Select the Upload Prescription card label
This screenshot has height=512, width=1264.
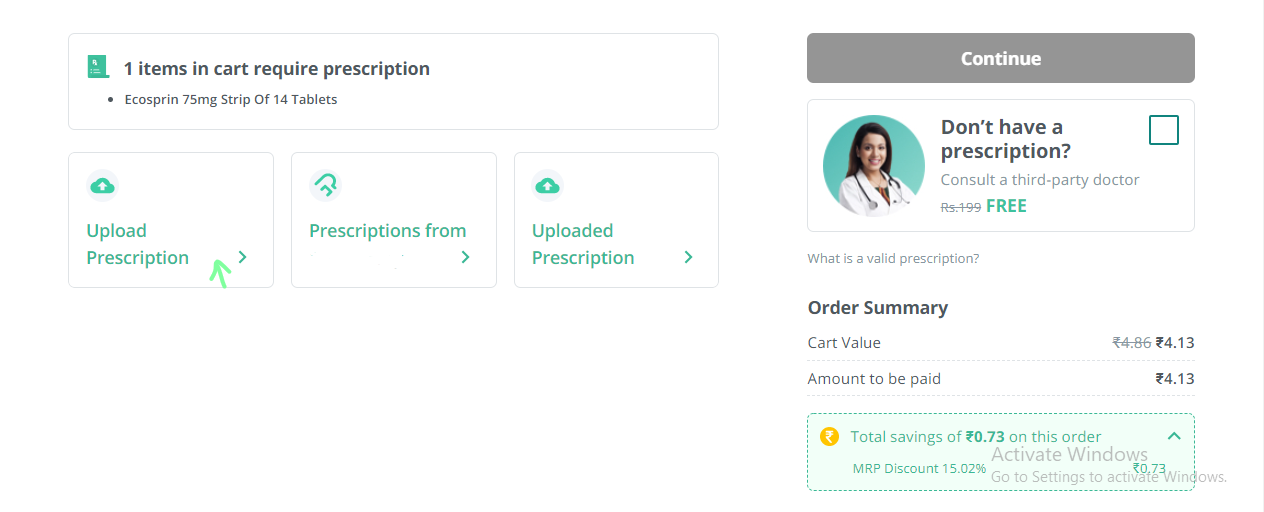[x=138, y=244]
